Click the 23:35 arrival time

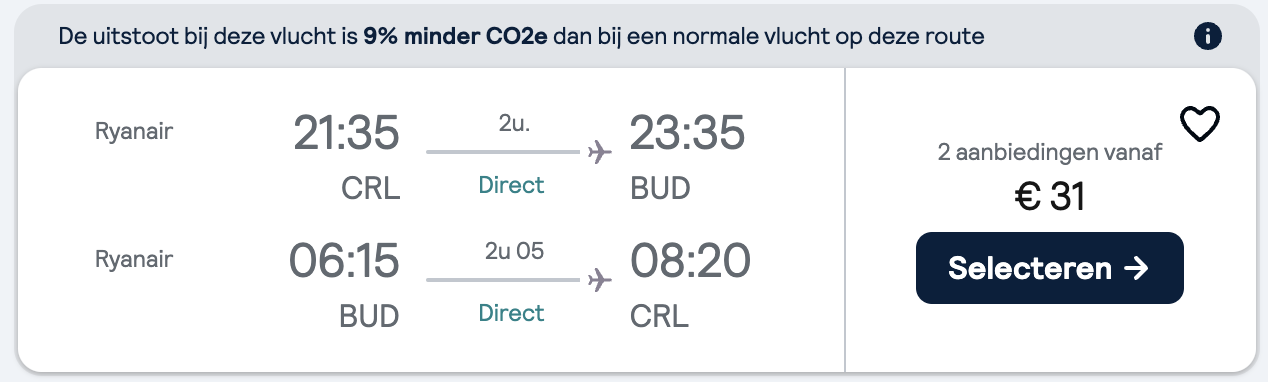pyautogui.click(x=687, y=133)
